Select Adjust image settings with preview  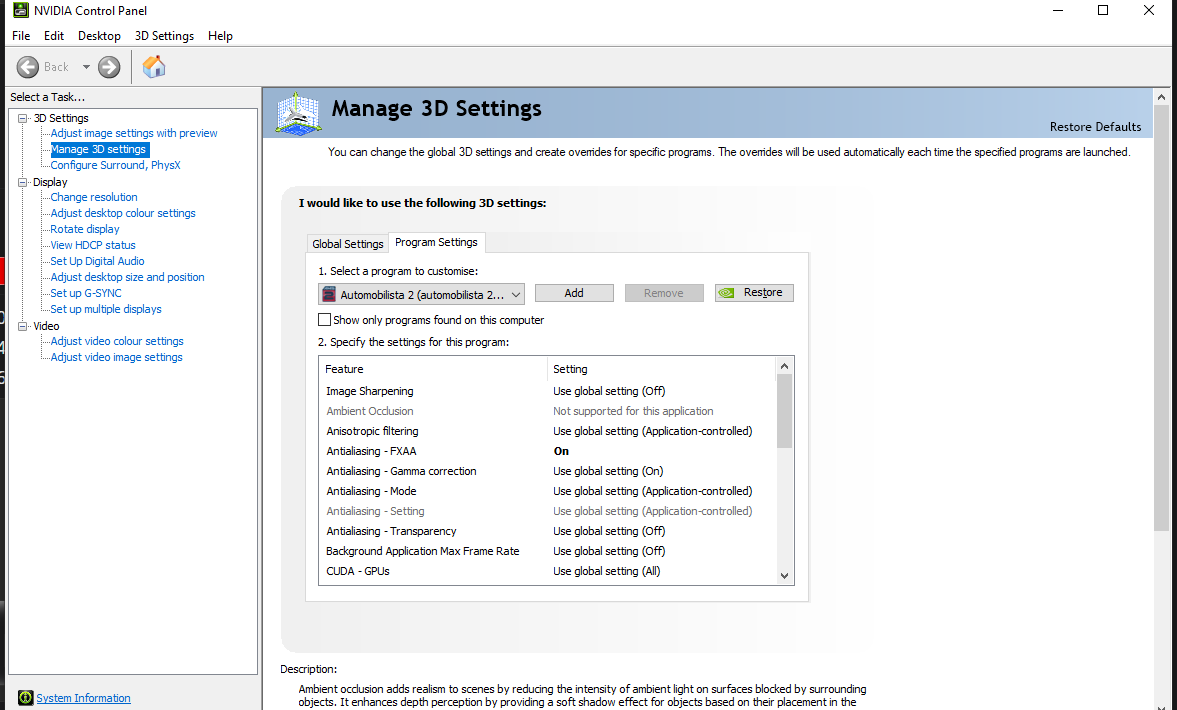134,133
